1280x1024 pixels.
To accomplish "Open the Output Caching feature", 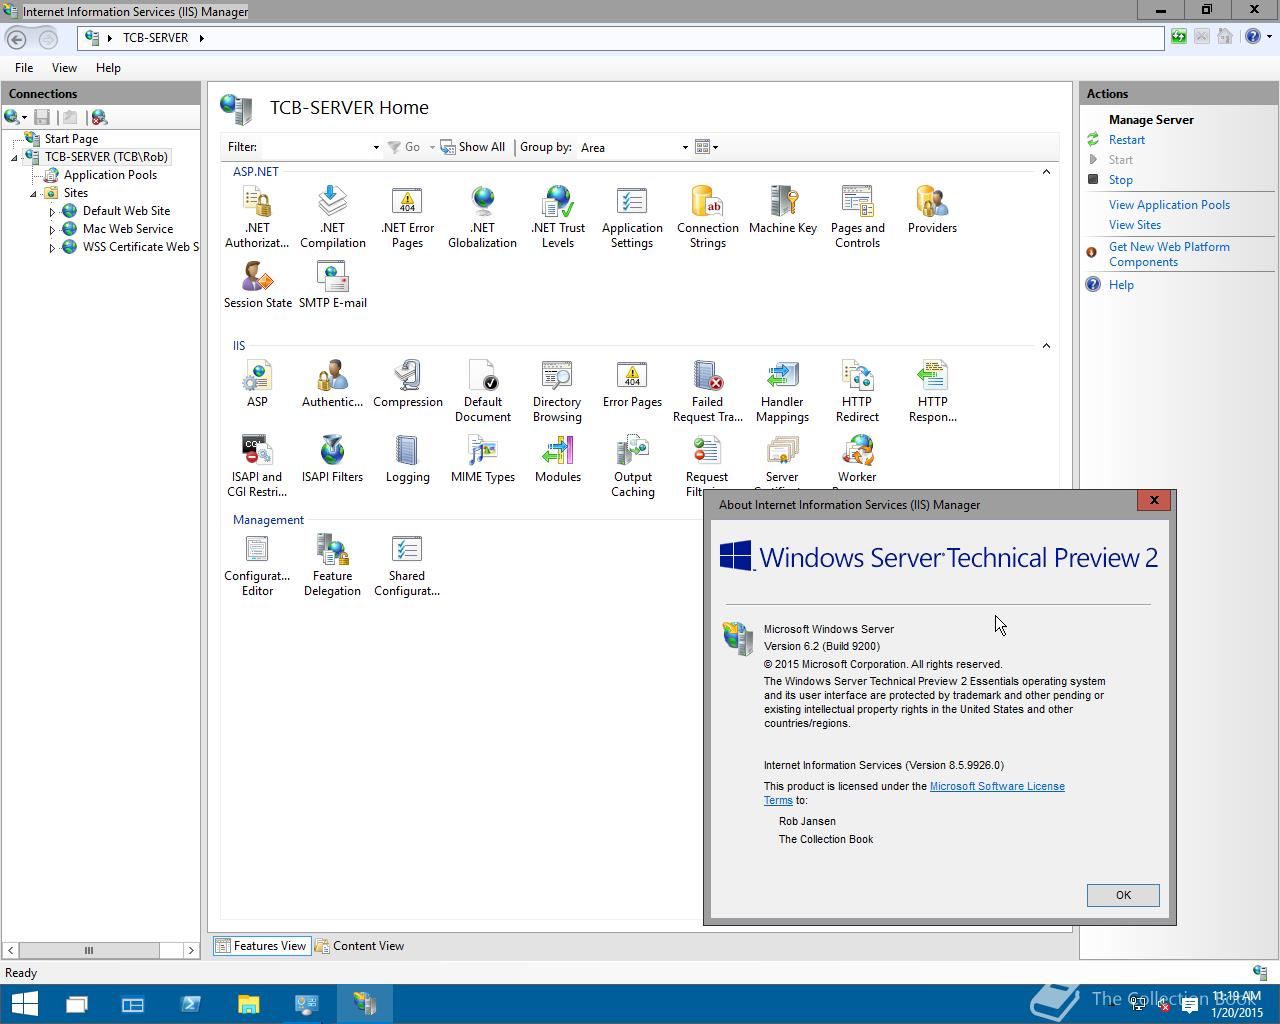I will click(x=632, y=466).
